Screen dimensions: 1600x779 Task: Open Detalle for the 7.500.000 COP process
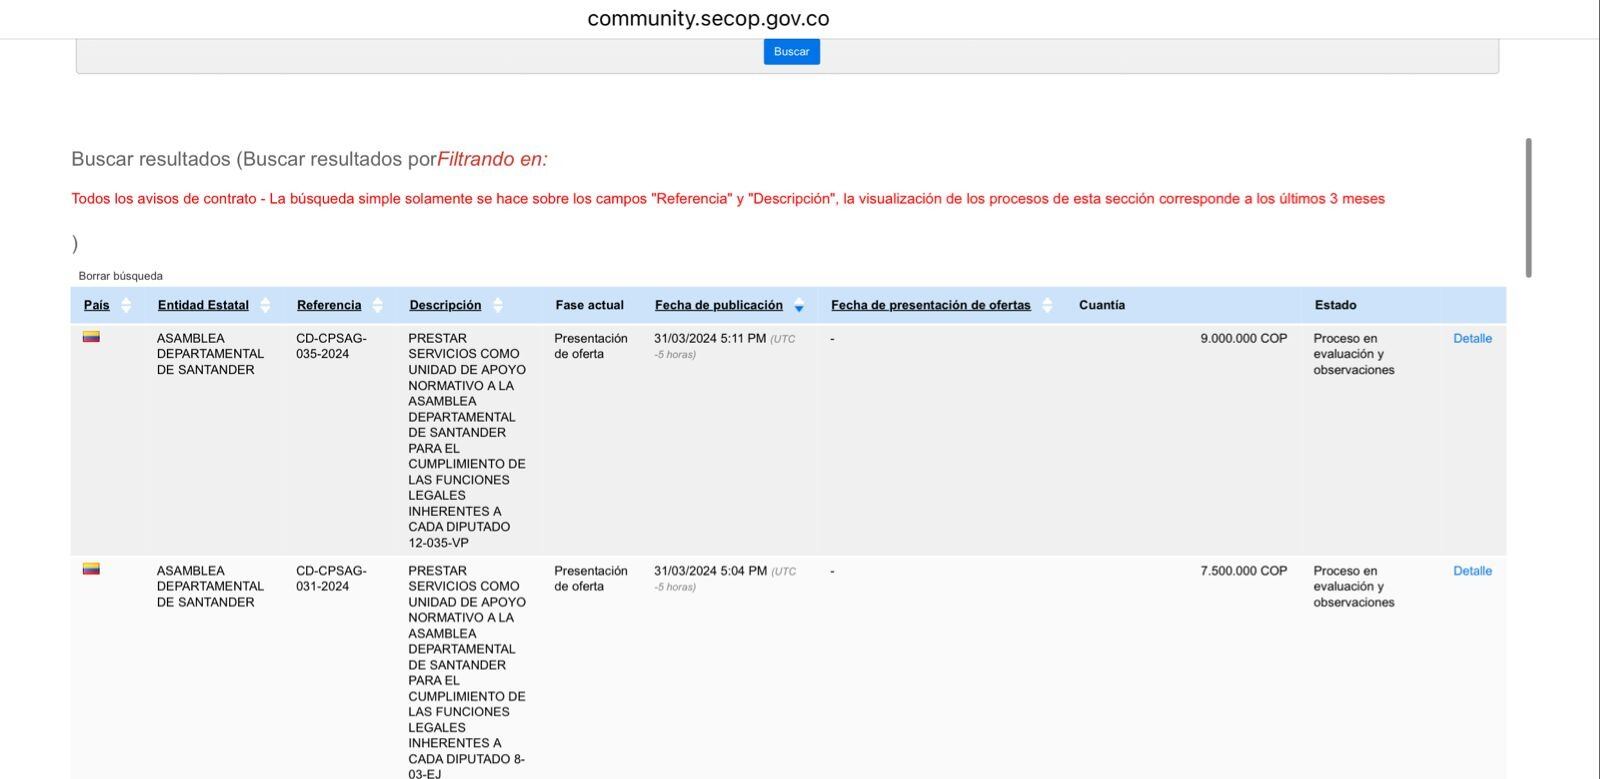click(1472, 571)
